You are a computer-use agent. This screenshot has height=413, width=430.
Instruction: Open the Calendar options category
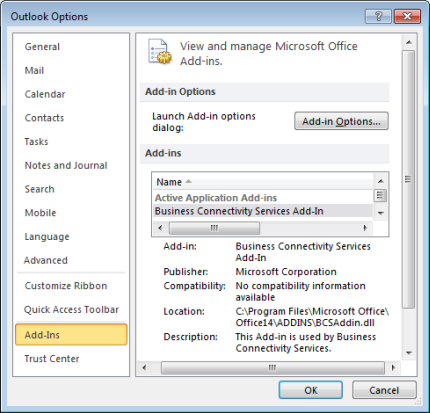[45, 94]
